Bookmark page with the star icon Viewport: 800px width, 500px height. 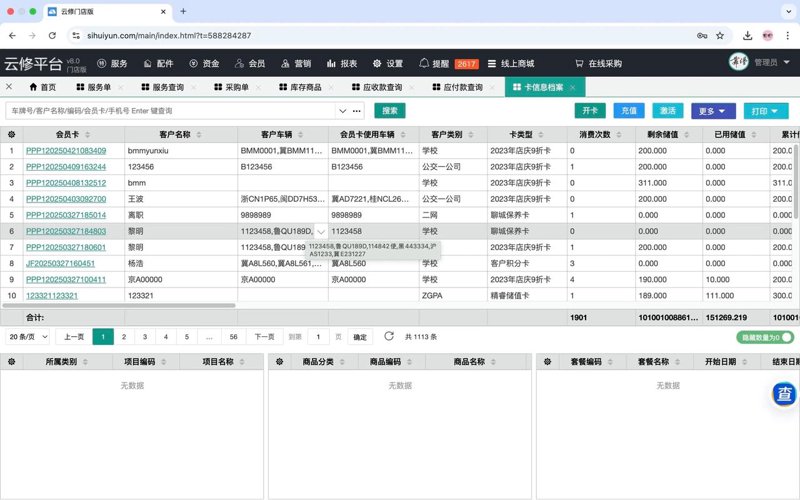pyautogui.click(x=720, y=36)
